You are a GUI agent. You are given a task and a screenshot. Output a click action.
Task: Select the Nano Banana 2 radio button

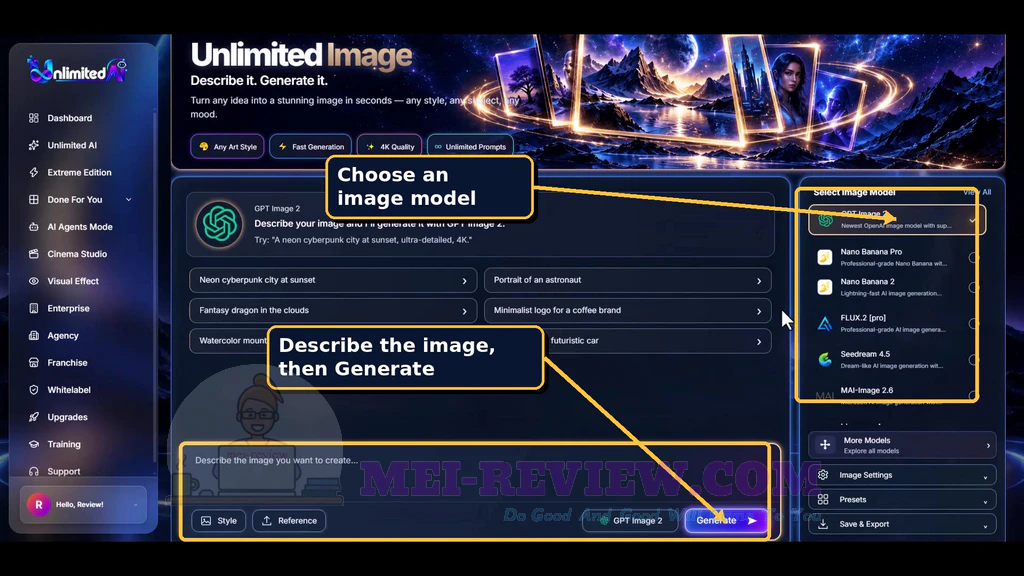(x=974, y=287)
